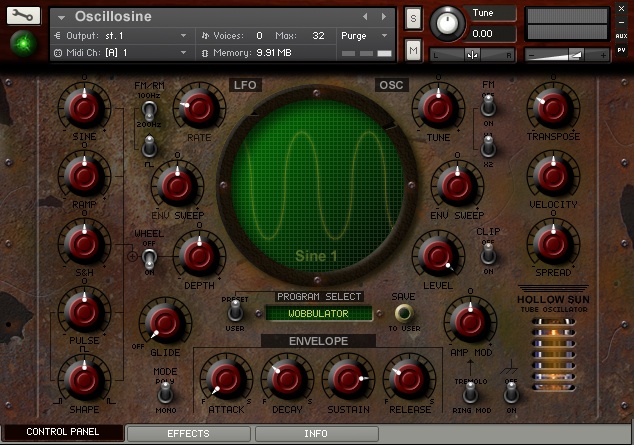Click the green Hollow Sun instrument icon
Image resolution: width=634 pixels, height=445 pixels.
tap(23, 43)
